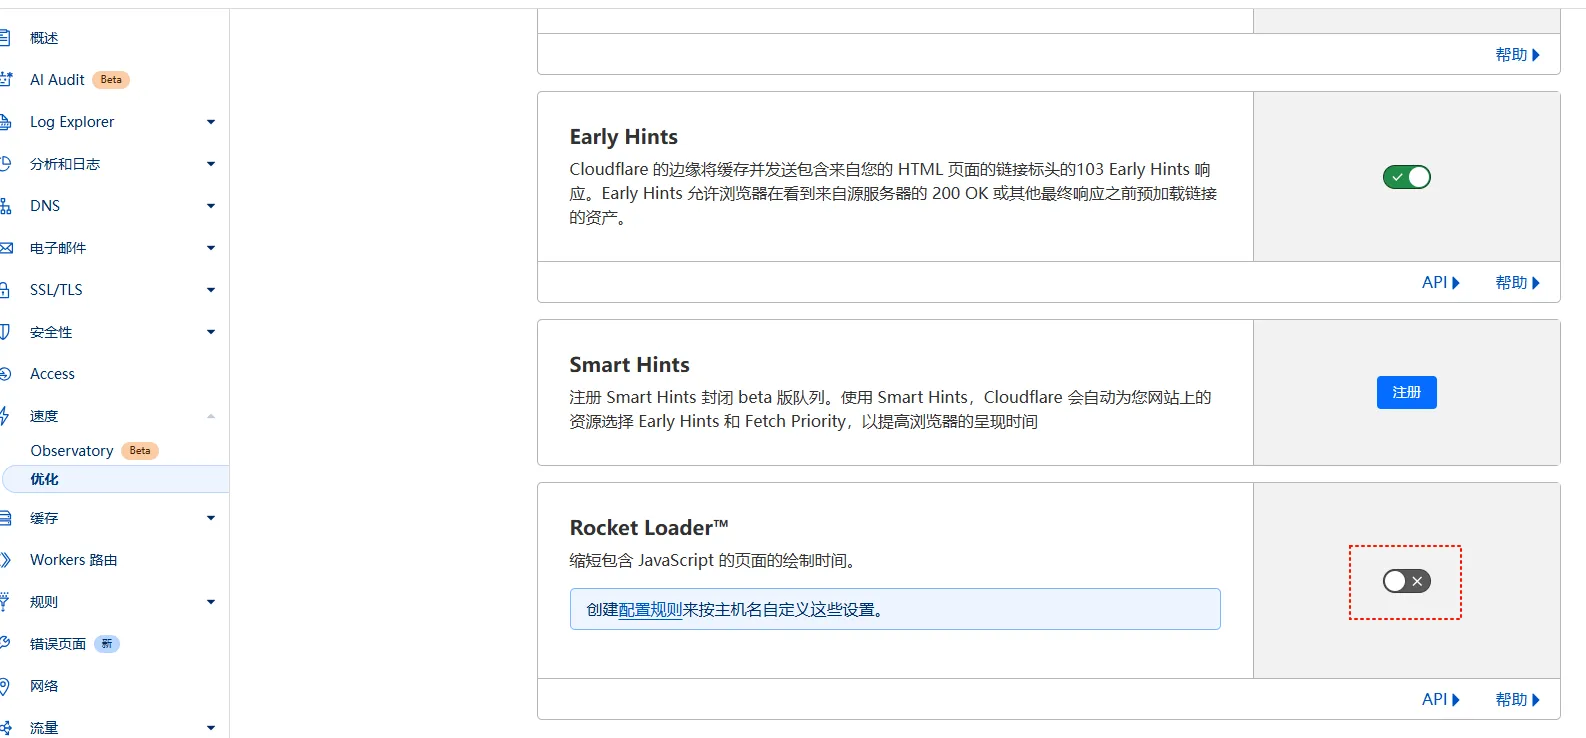Click the Log Explorer sidebar icon
This screenshot has width=1586, height=738.
click(5, 122)
